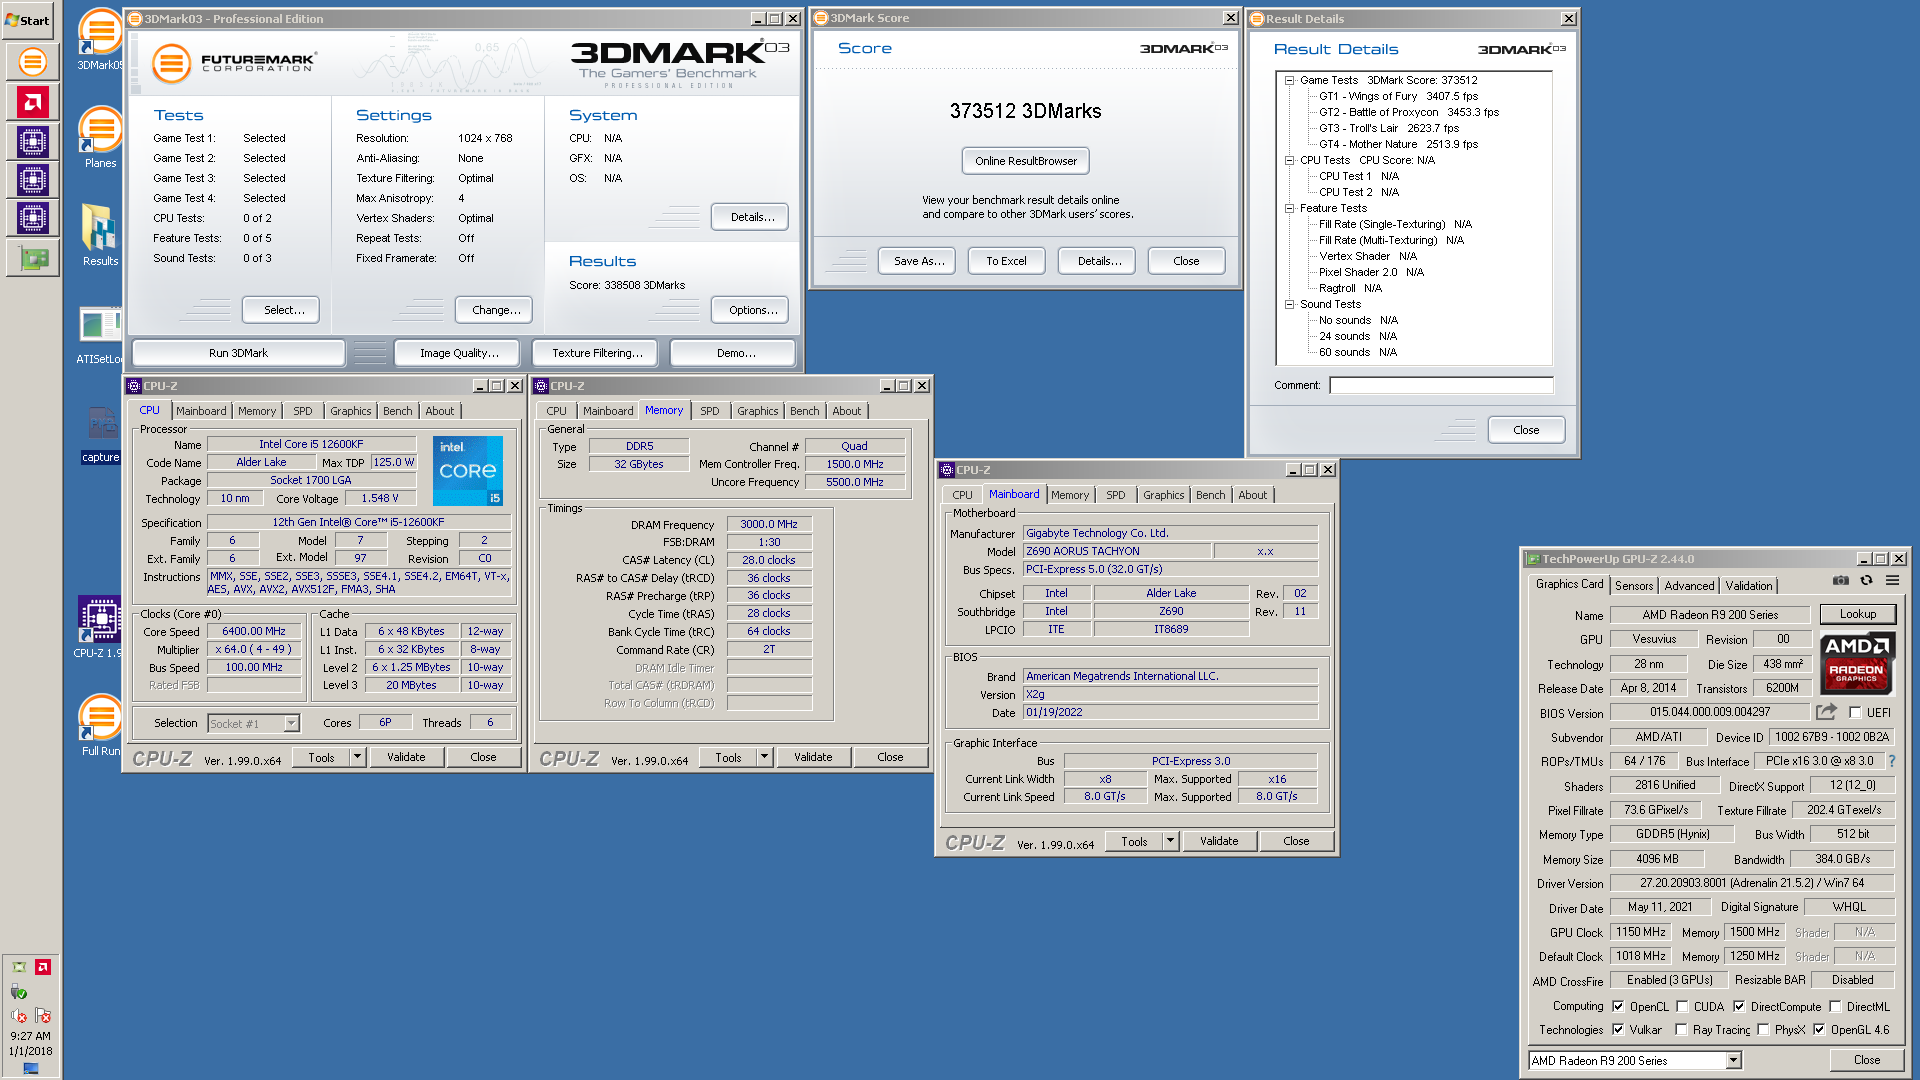The height and width of the screenshot is (1080, 1920).
Task: Click the 3DMark Score window title icon
Action: pyautogui.click(x=821, y=18)
